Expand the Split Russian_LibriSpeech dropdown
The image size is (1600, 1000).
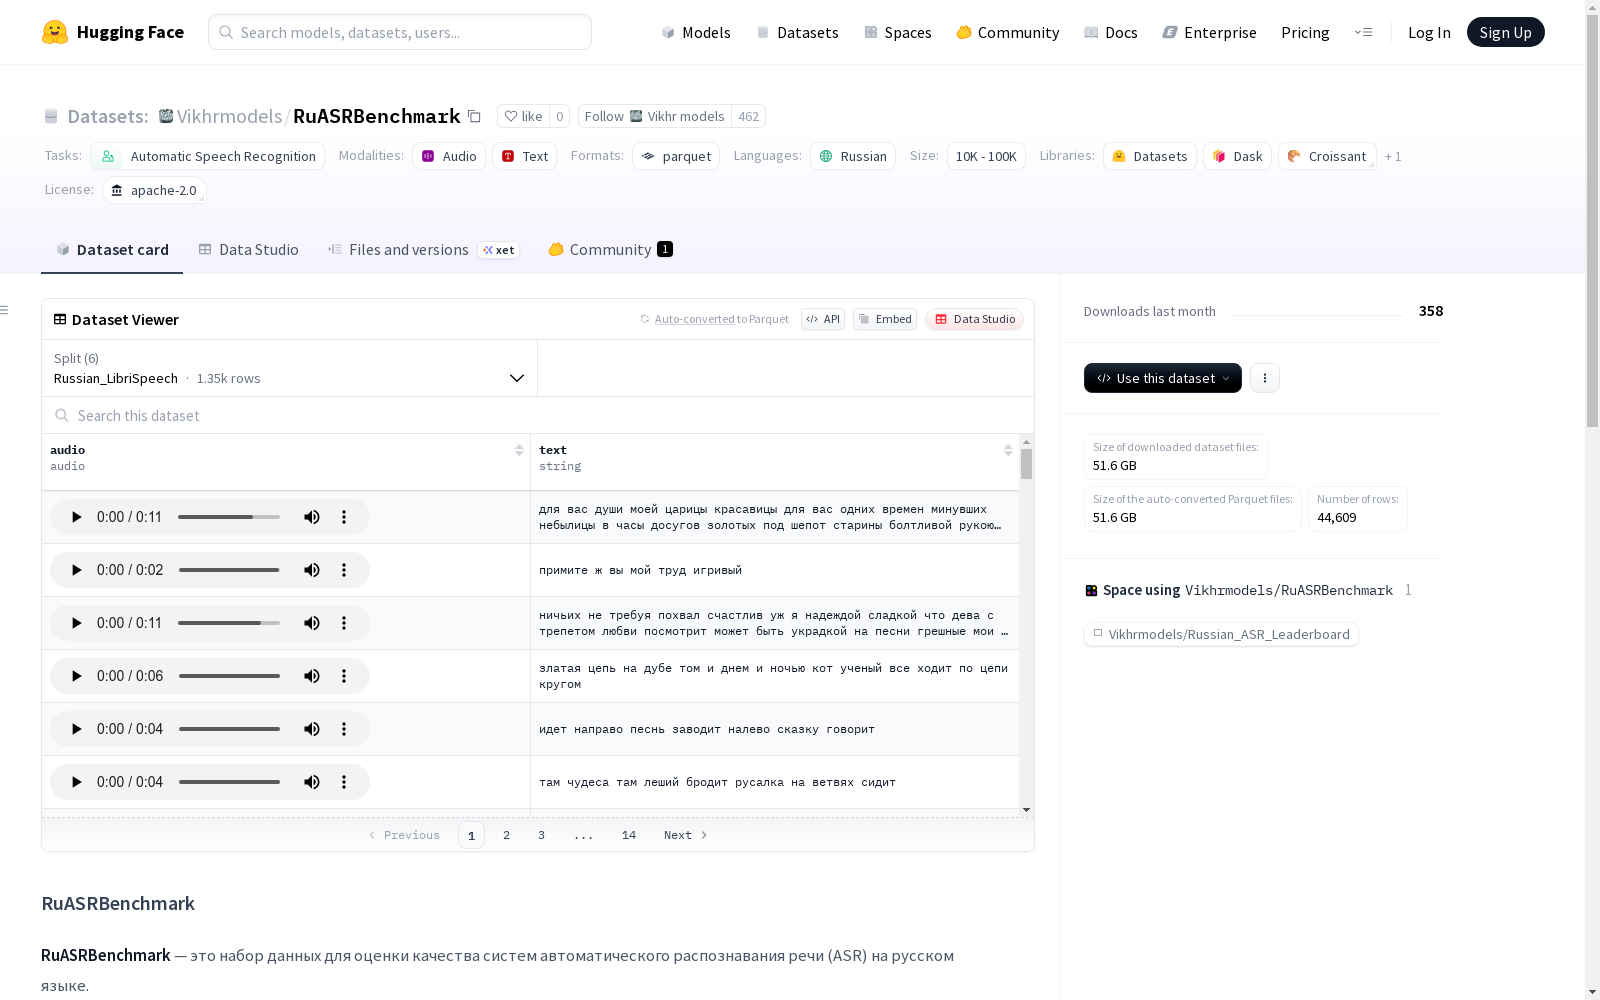289,368
